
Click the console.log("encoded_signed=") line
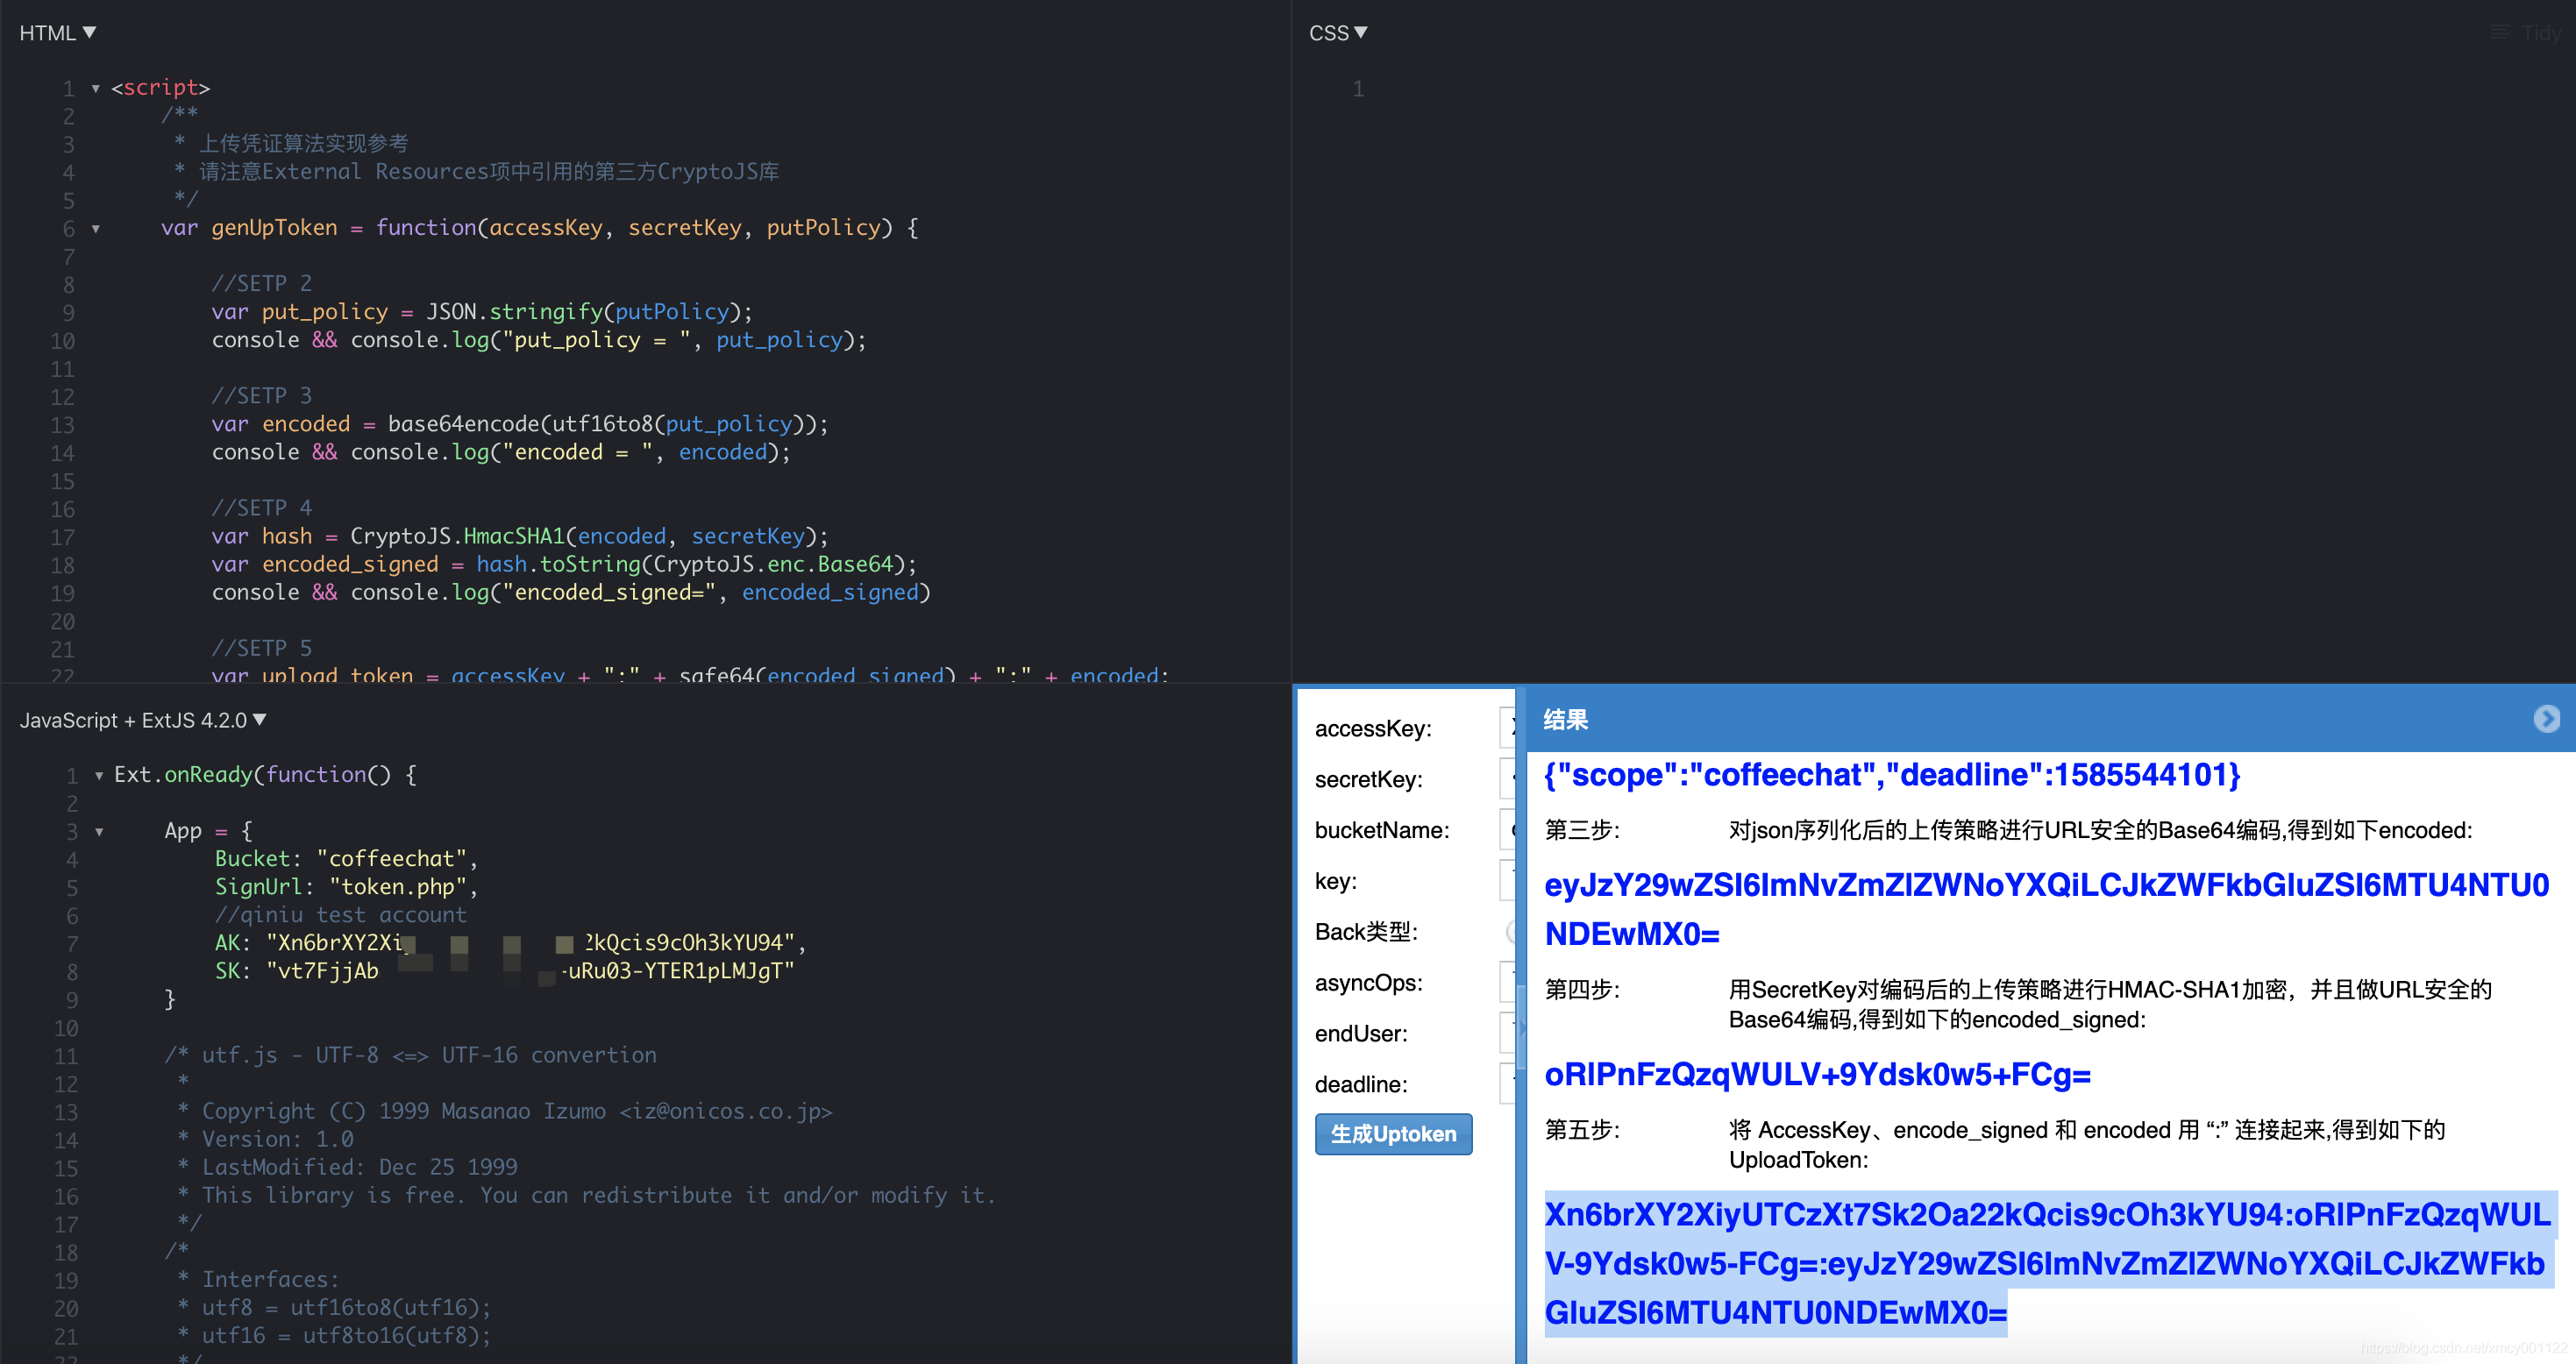pyautogui.click(x=571, y=592)
